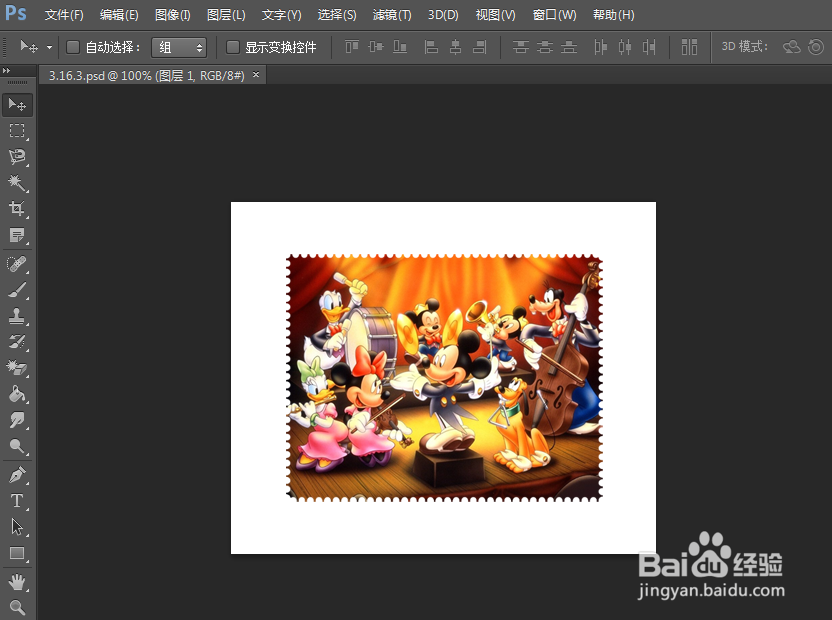
Task: Click Distribute bottom edges icon
Action: click(x=569, y=47)
